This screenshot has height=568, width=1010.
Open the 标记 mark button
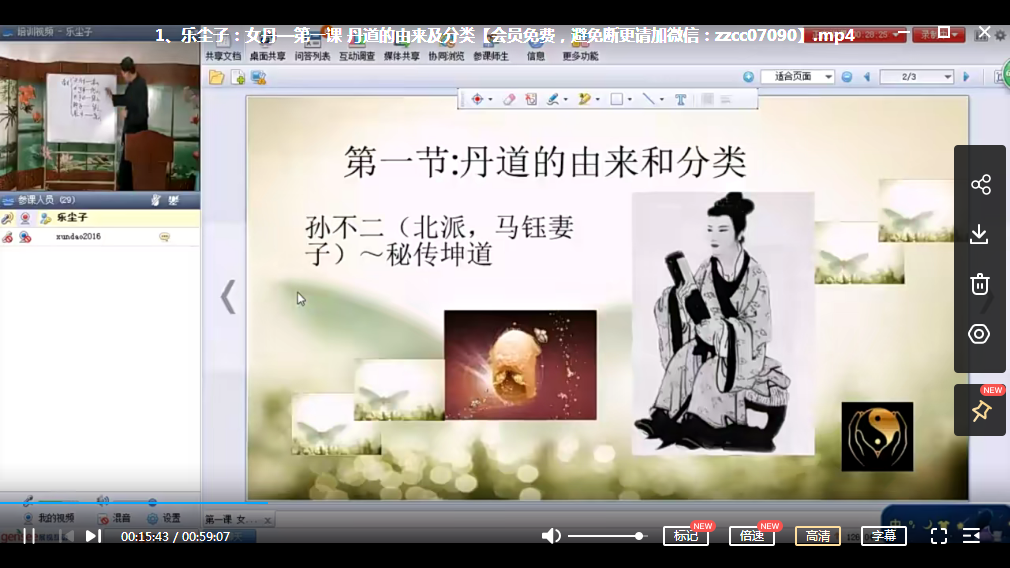(686, 536)
